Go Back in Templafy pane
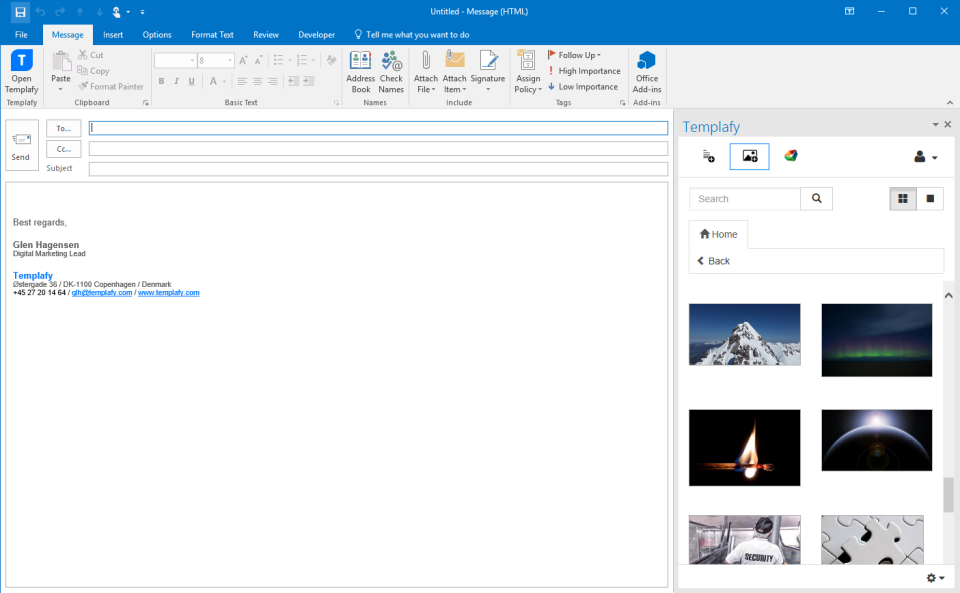This screenshot has height=593, width=960. pyautogui.click(x=712, y=261)
